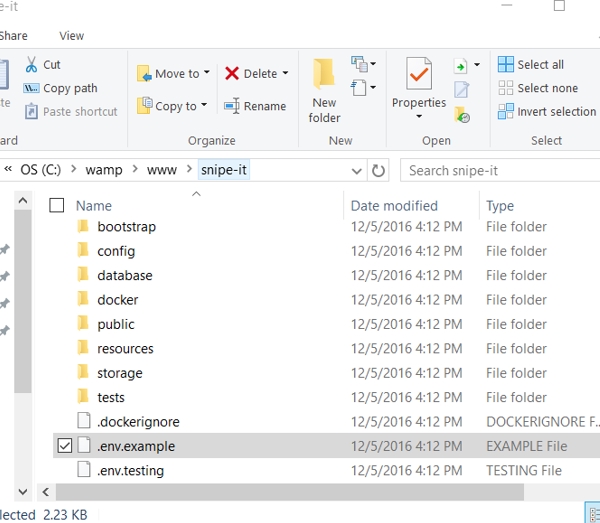Click the 2.23 KB status bar text
The image size is (600, 523).
[x=65, y=515]
